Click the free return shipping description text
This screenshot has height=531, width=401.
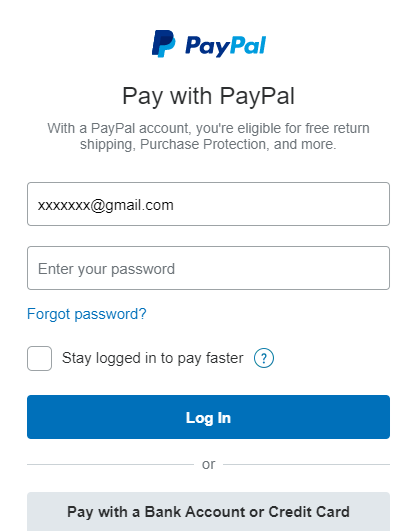coord(208,136)
